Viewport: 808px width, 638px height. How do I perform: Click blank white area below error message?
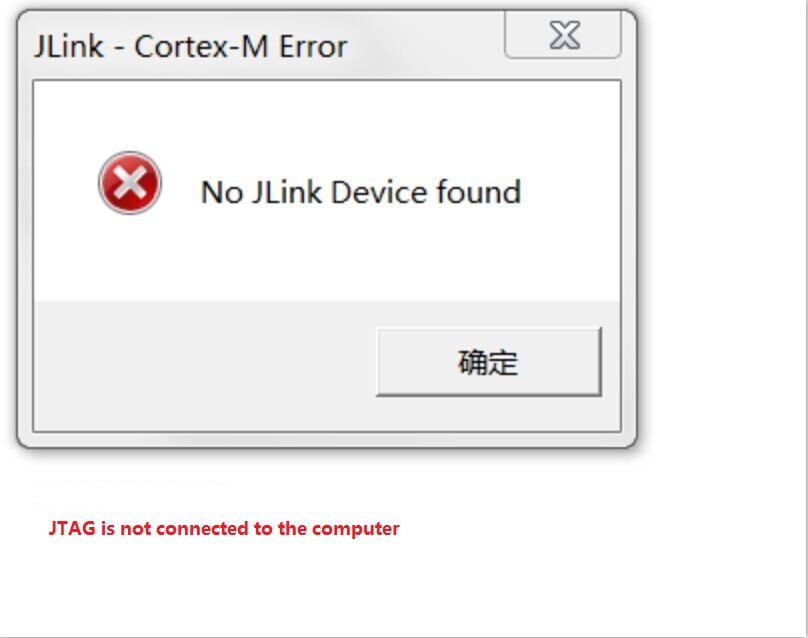tap(327, 258)
